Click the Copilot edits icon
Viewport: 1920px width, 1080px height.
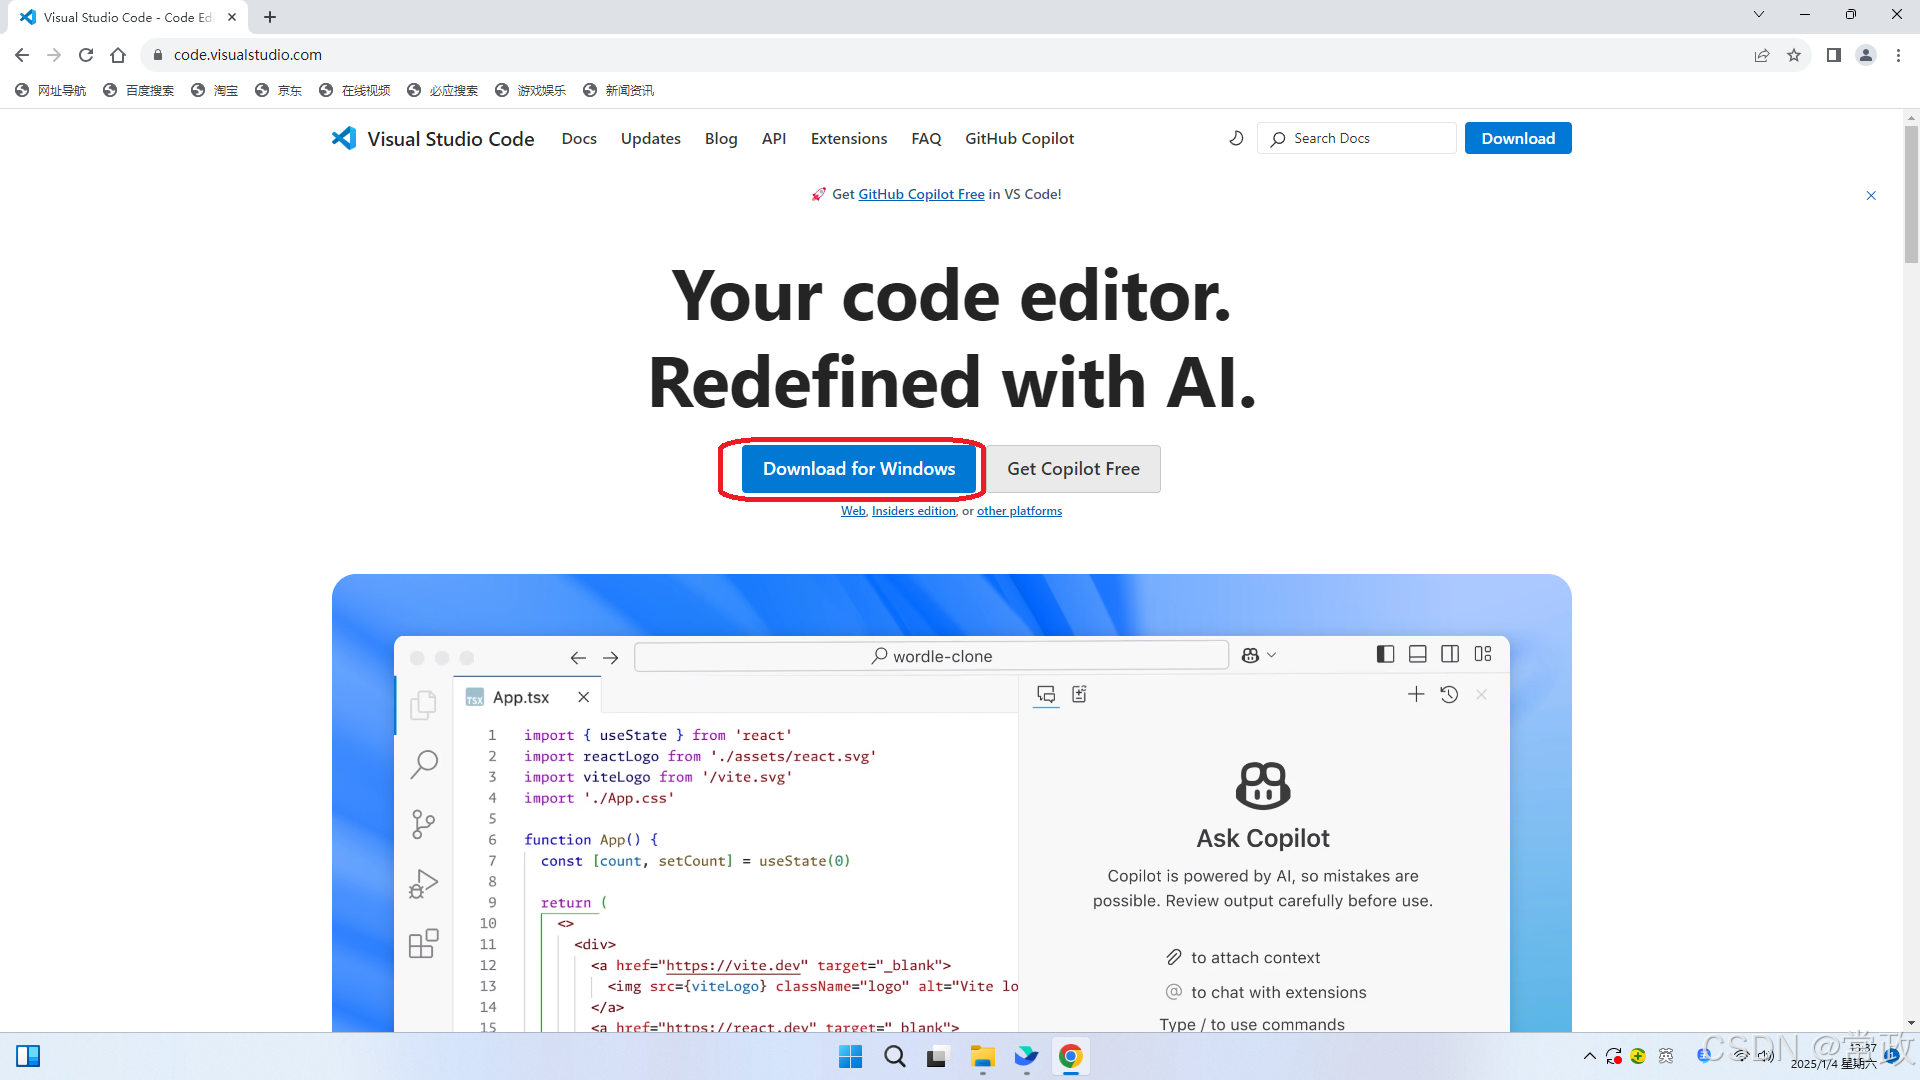pos(1080,694)
